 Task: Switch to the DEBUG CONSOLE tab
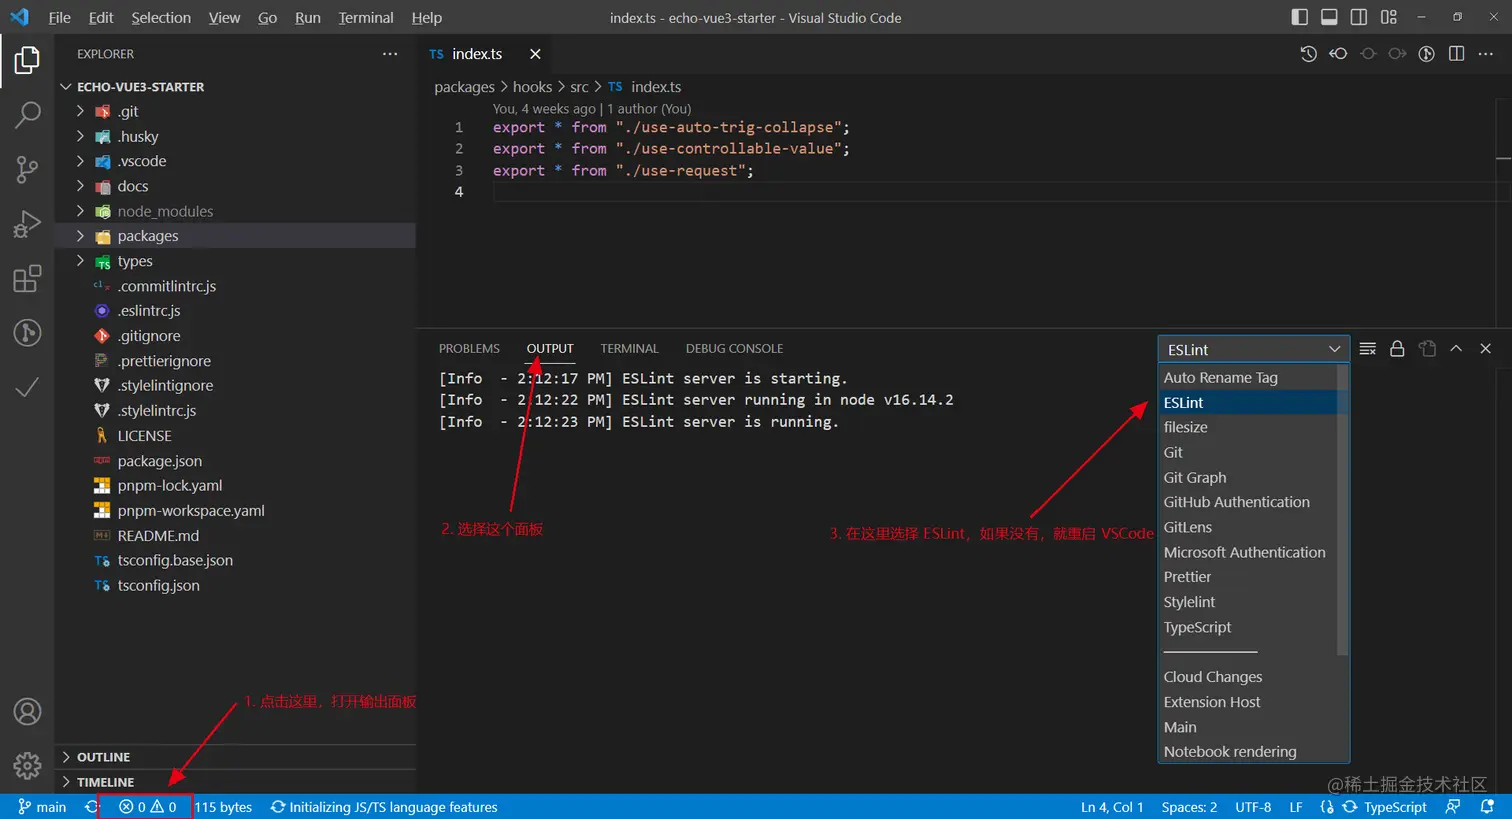click(x=734, y=349)
